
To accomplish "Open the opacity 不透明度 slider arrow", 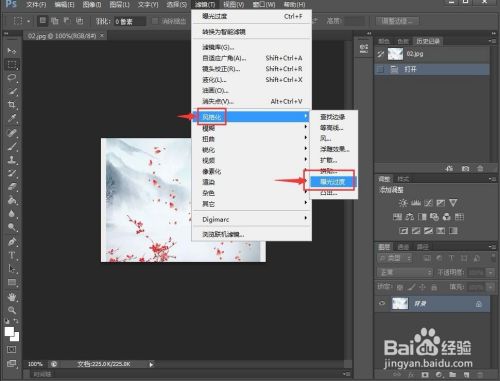I will 490,273.
